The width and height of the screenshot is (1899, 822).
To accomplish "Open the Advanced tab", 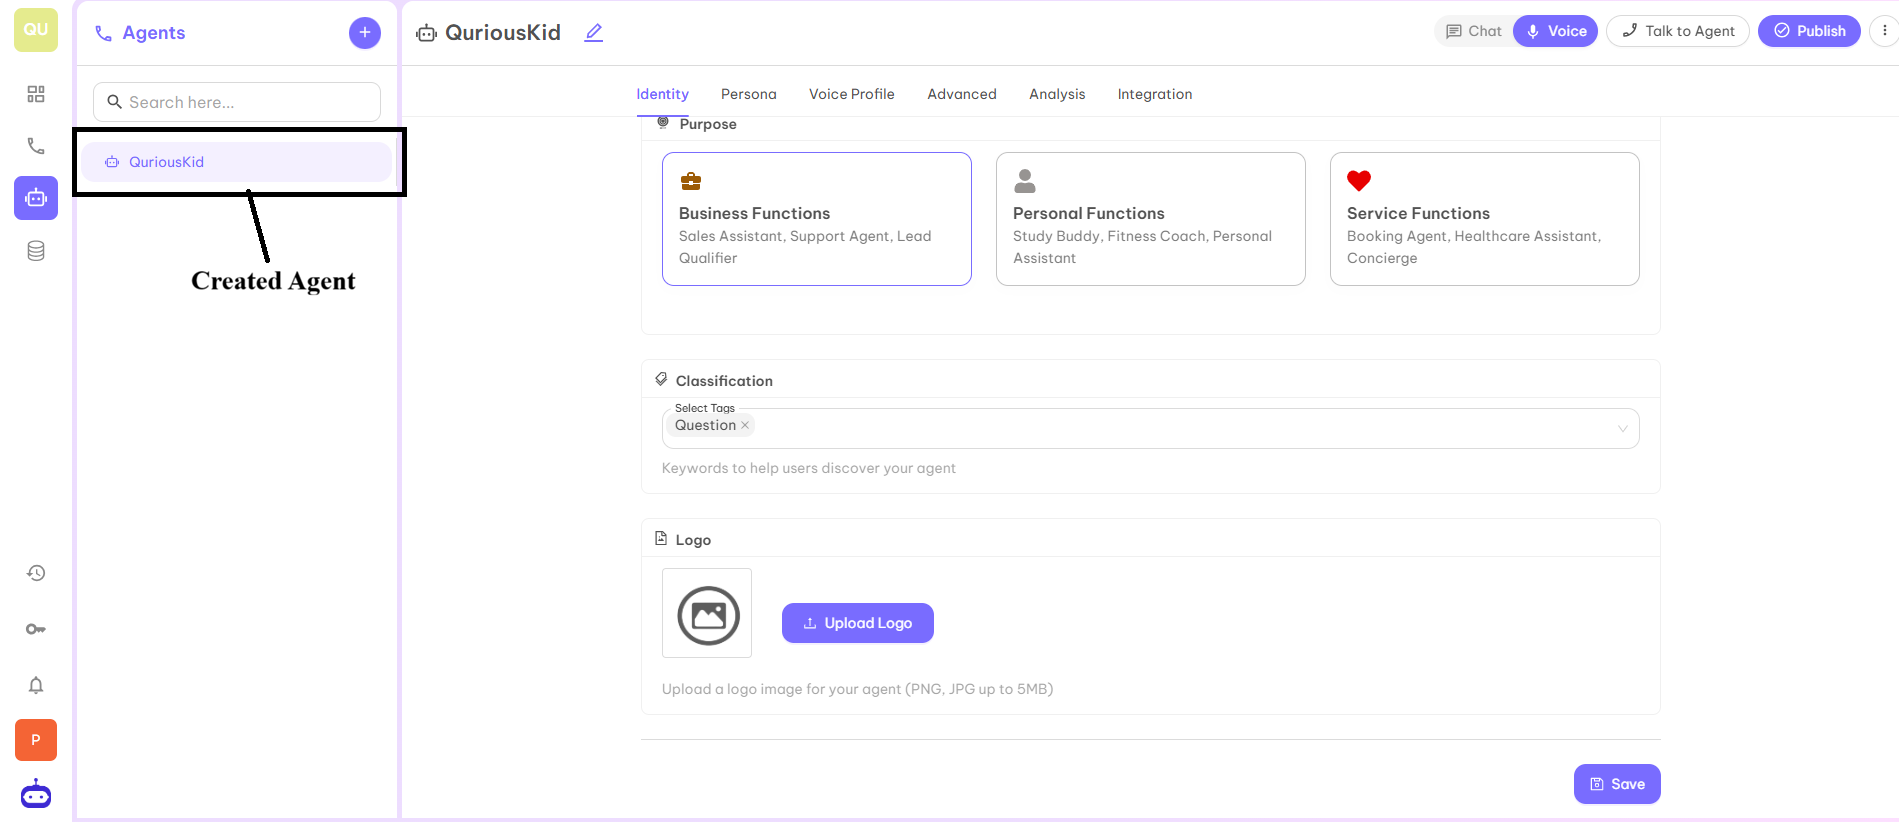I will coord(962,94).
